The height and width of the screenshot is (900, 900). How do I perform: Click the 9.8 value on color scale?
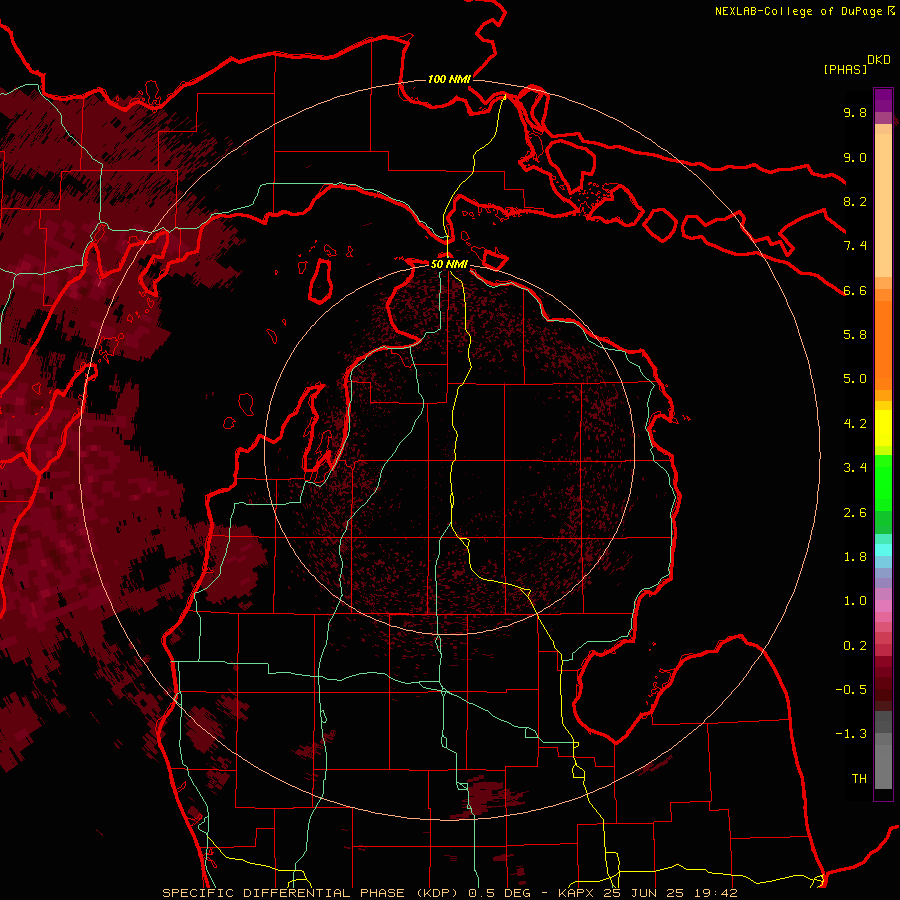point(855,112)
